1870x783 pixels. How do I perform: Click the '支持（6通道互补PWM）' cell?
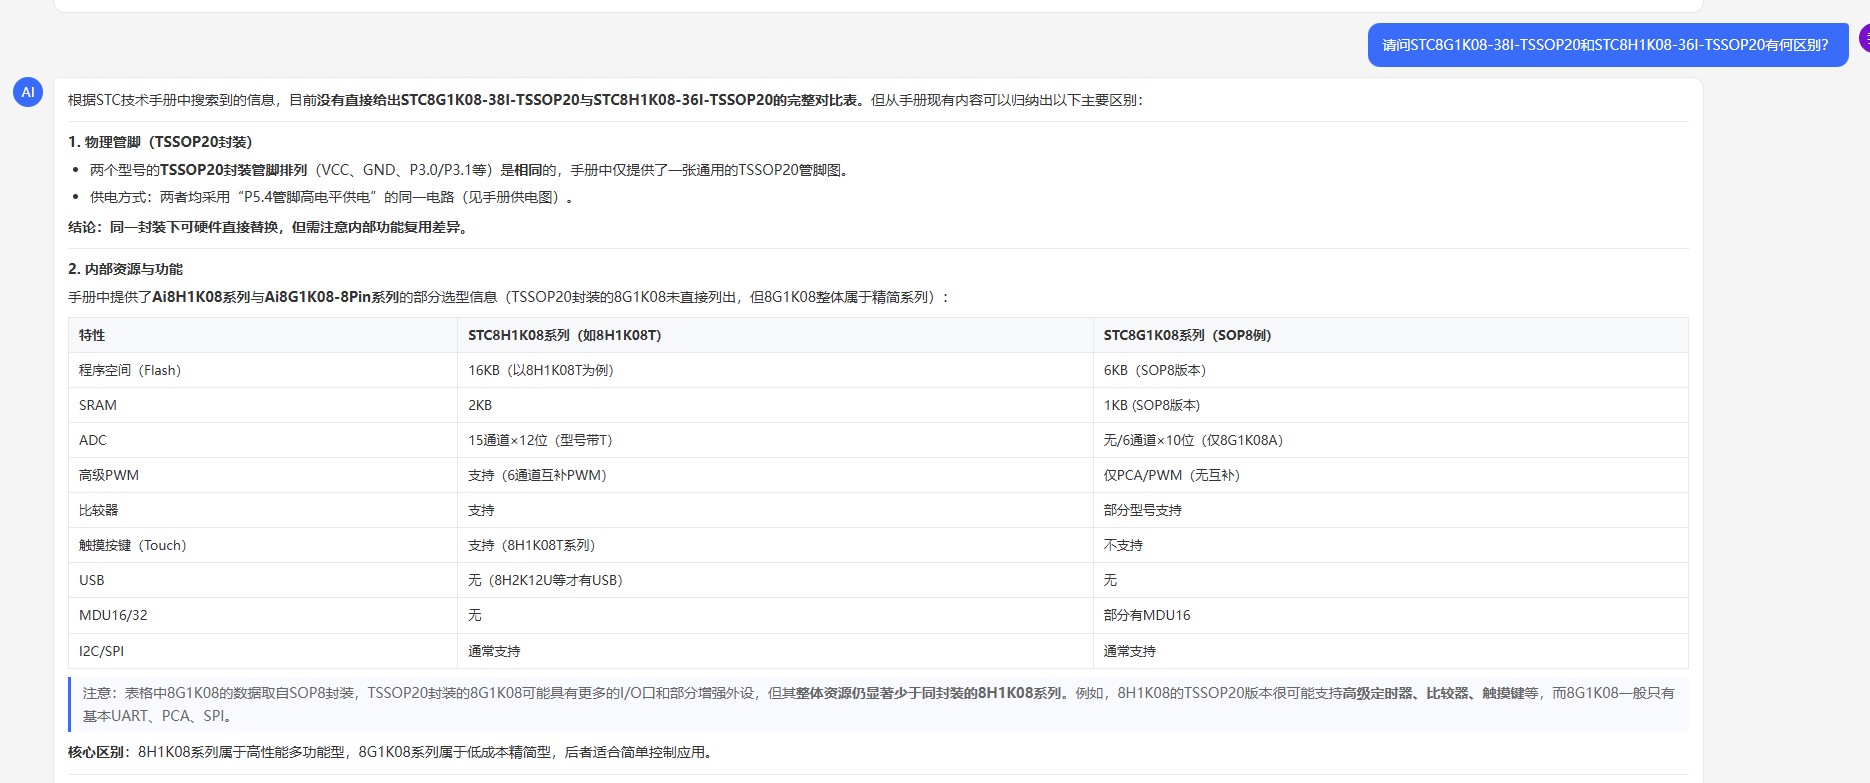(x=775, y=475)
